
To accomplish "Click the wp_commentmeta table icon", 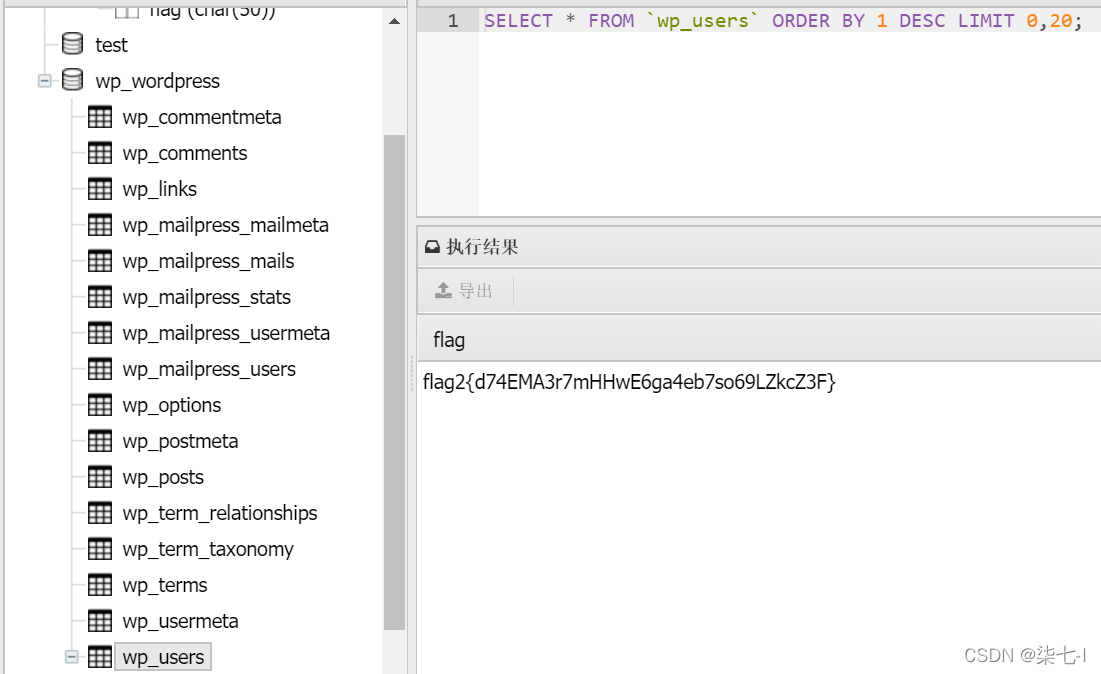I will (x=100, y=117).
